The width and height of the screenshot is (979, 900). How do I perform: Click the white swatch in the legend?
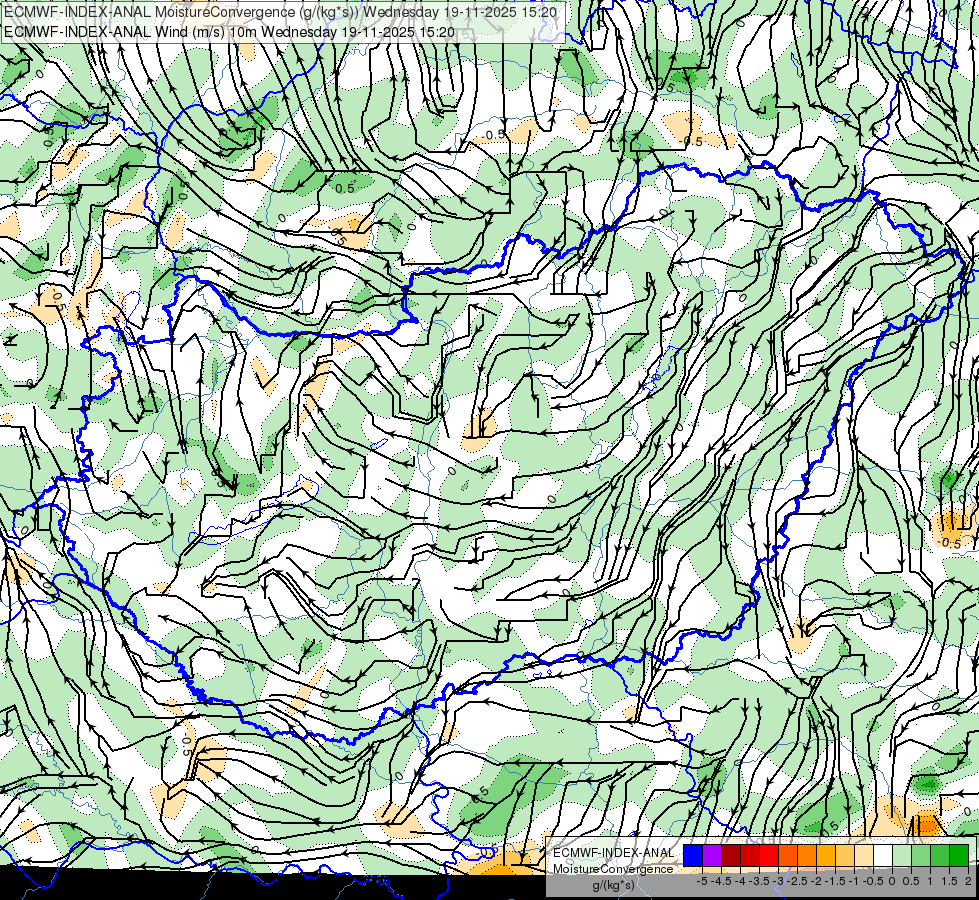[883, 855]
